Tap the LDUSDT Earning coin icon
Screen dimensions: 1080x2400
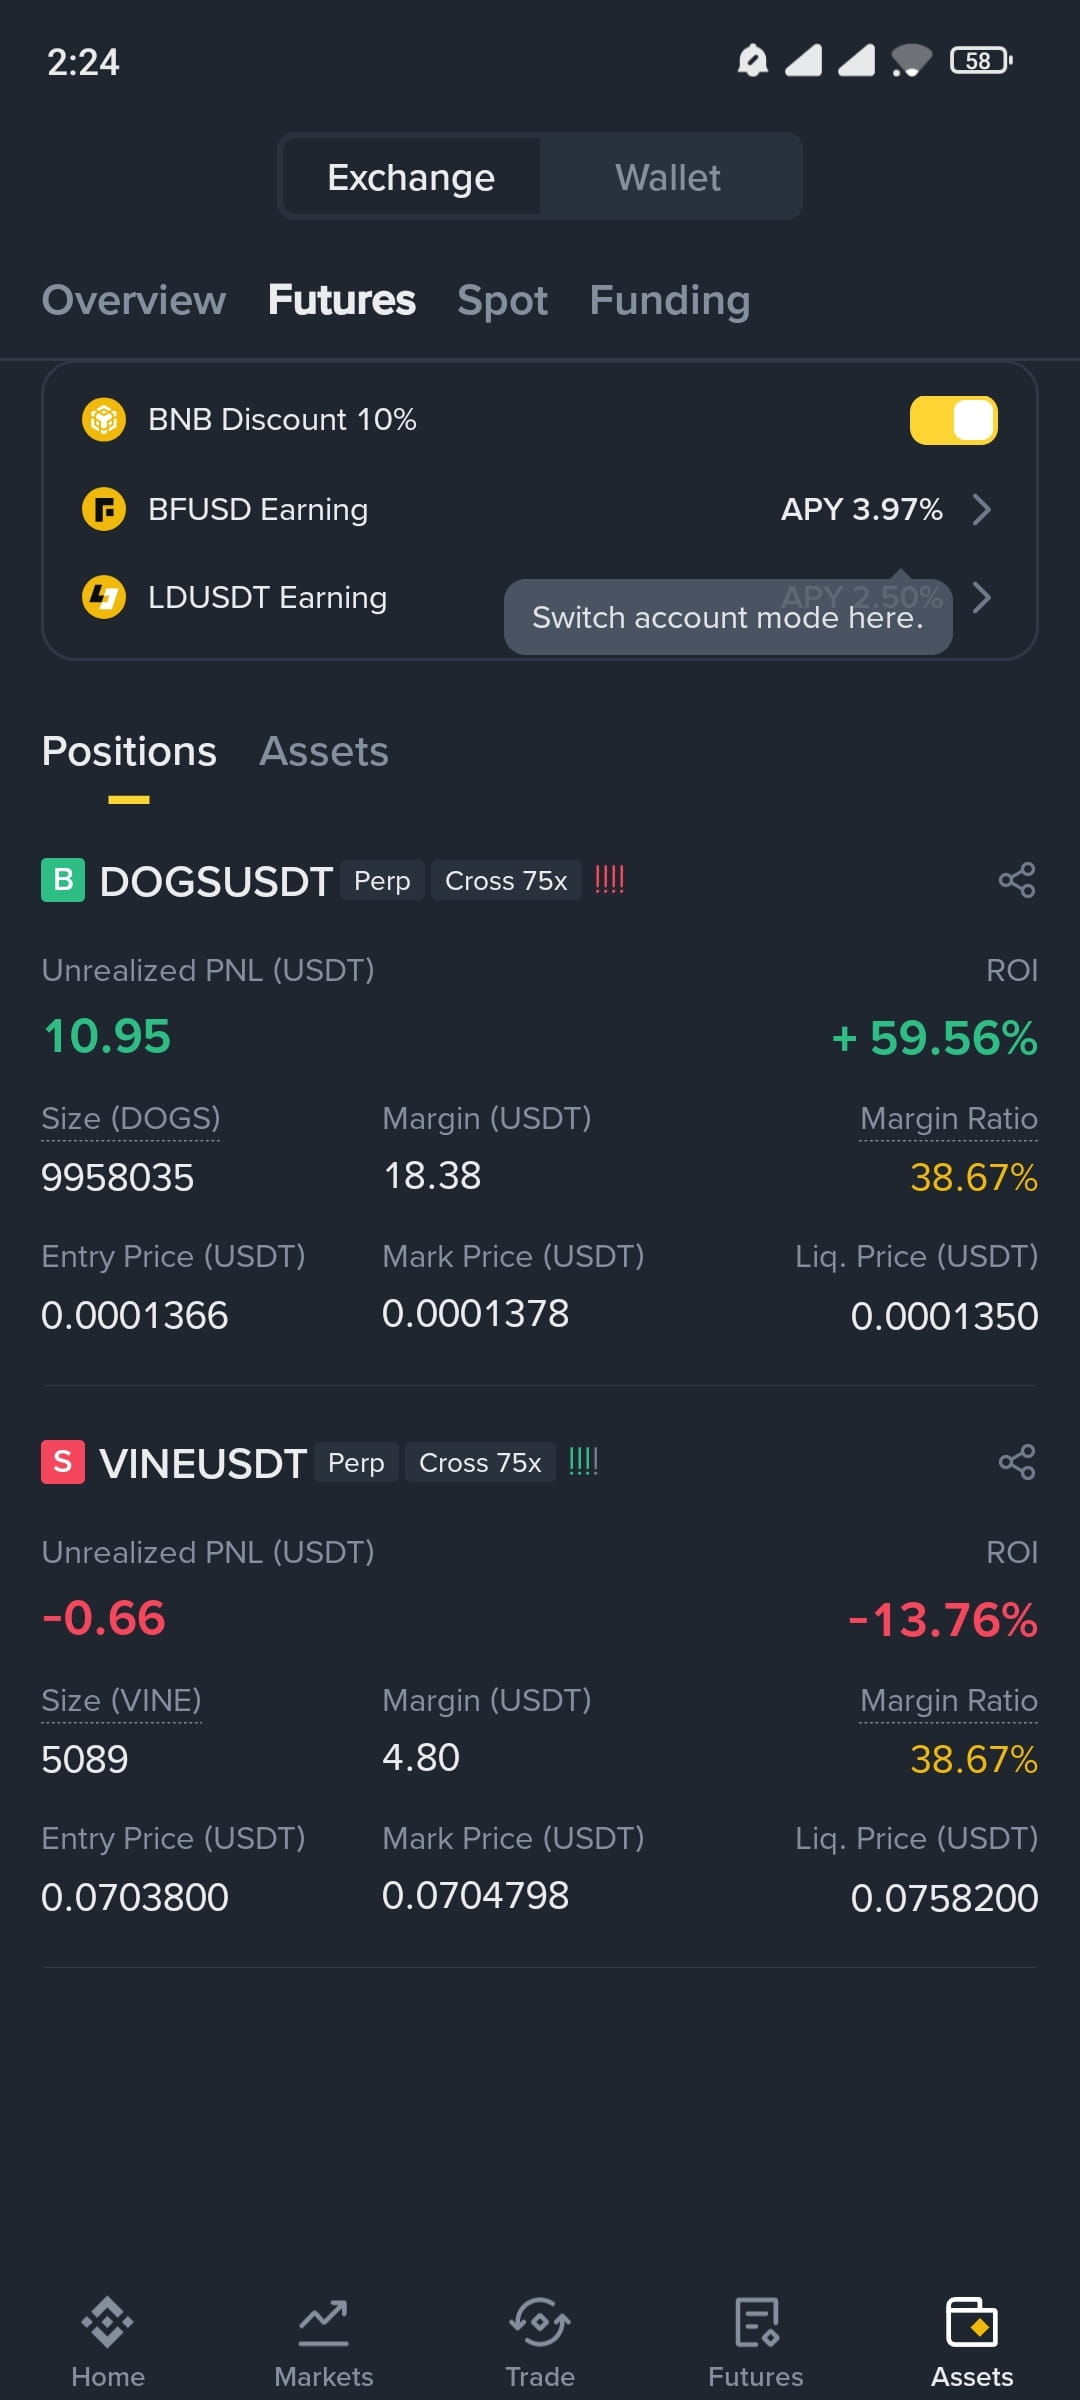[x=104, y=597]
